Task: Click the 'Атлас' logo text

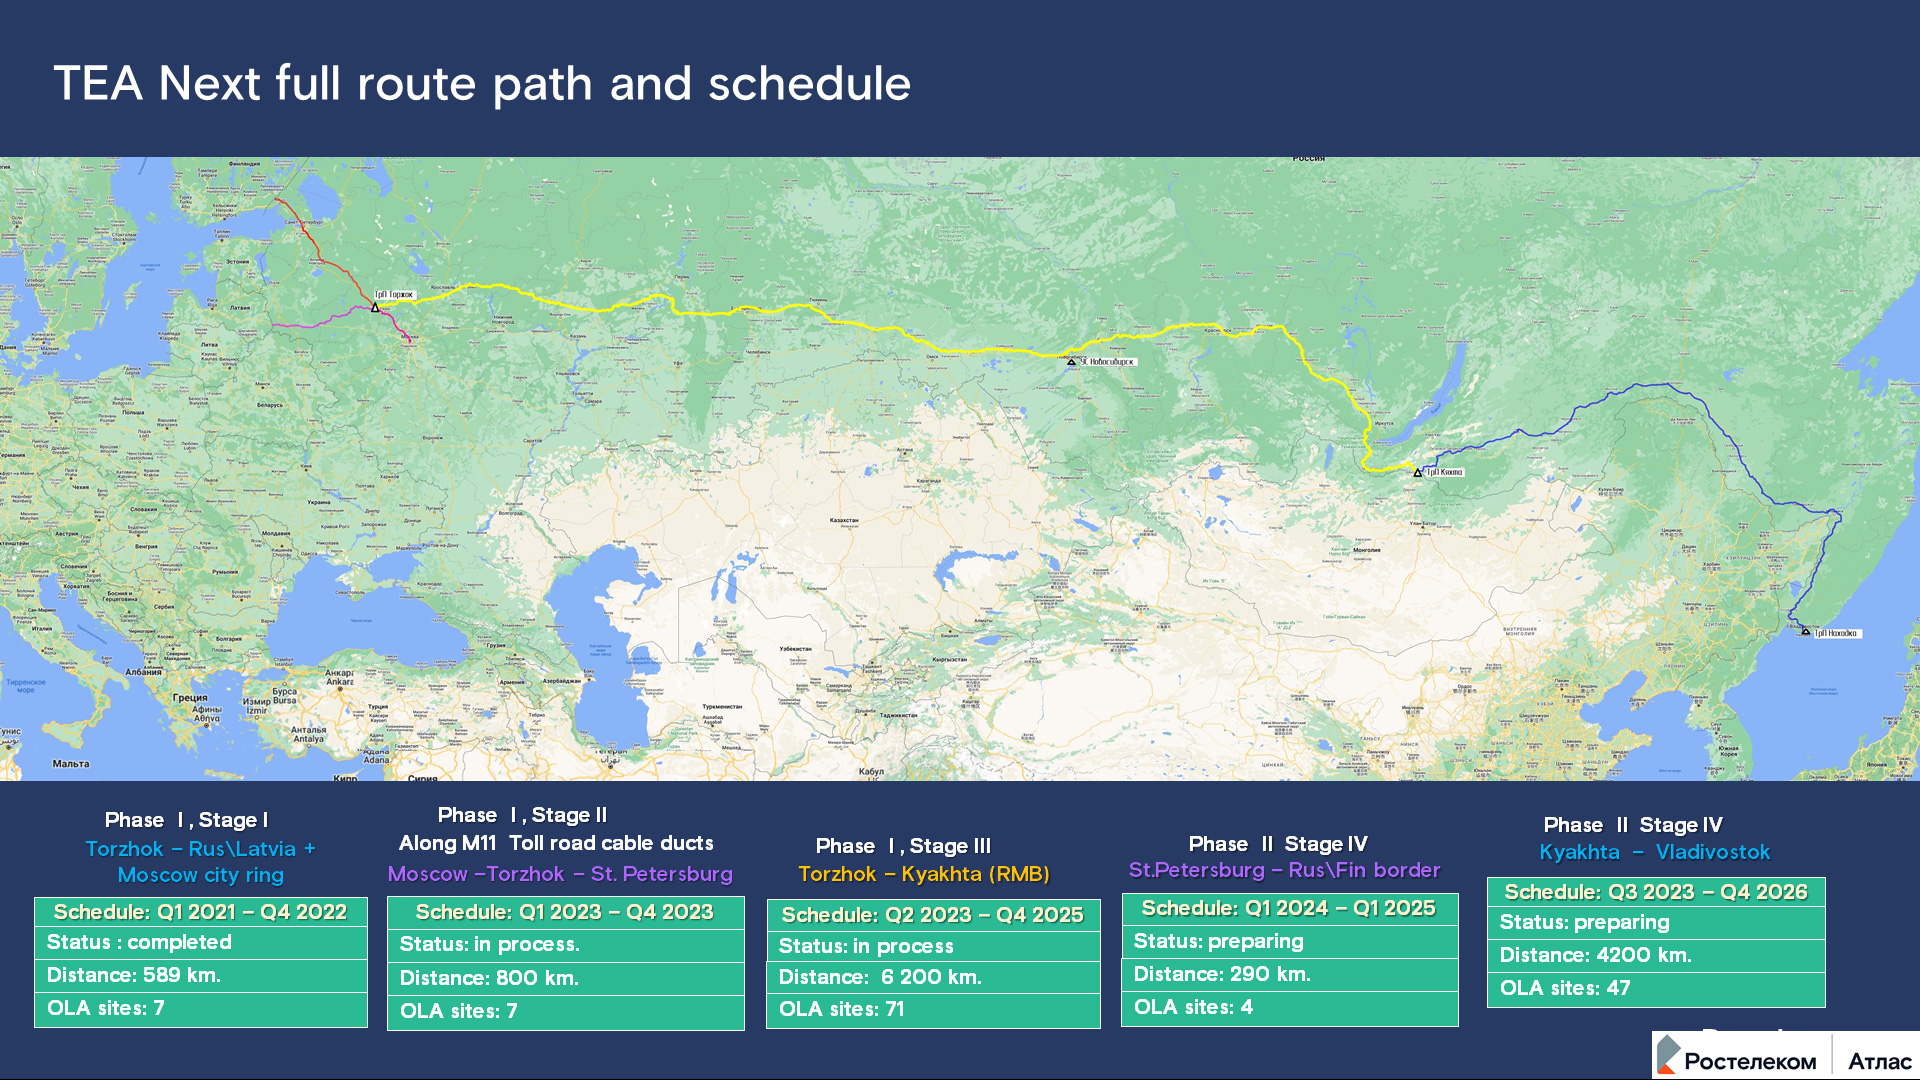Action: tap(1879, 1061)
